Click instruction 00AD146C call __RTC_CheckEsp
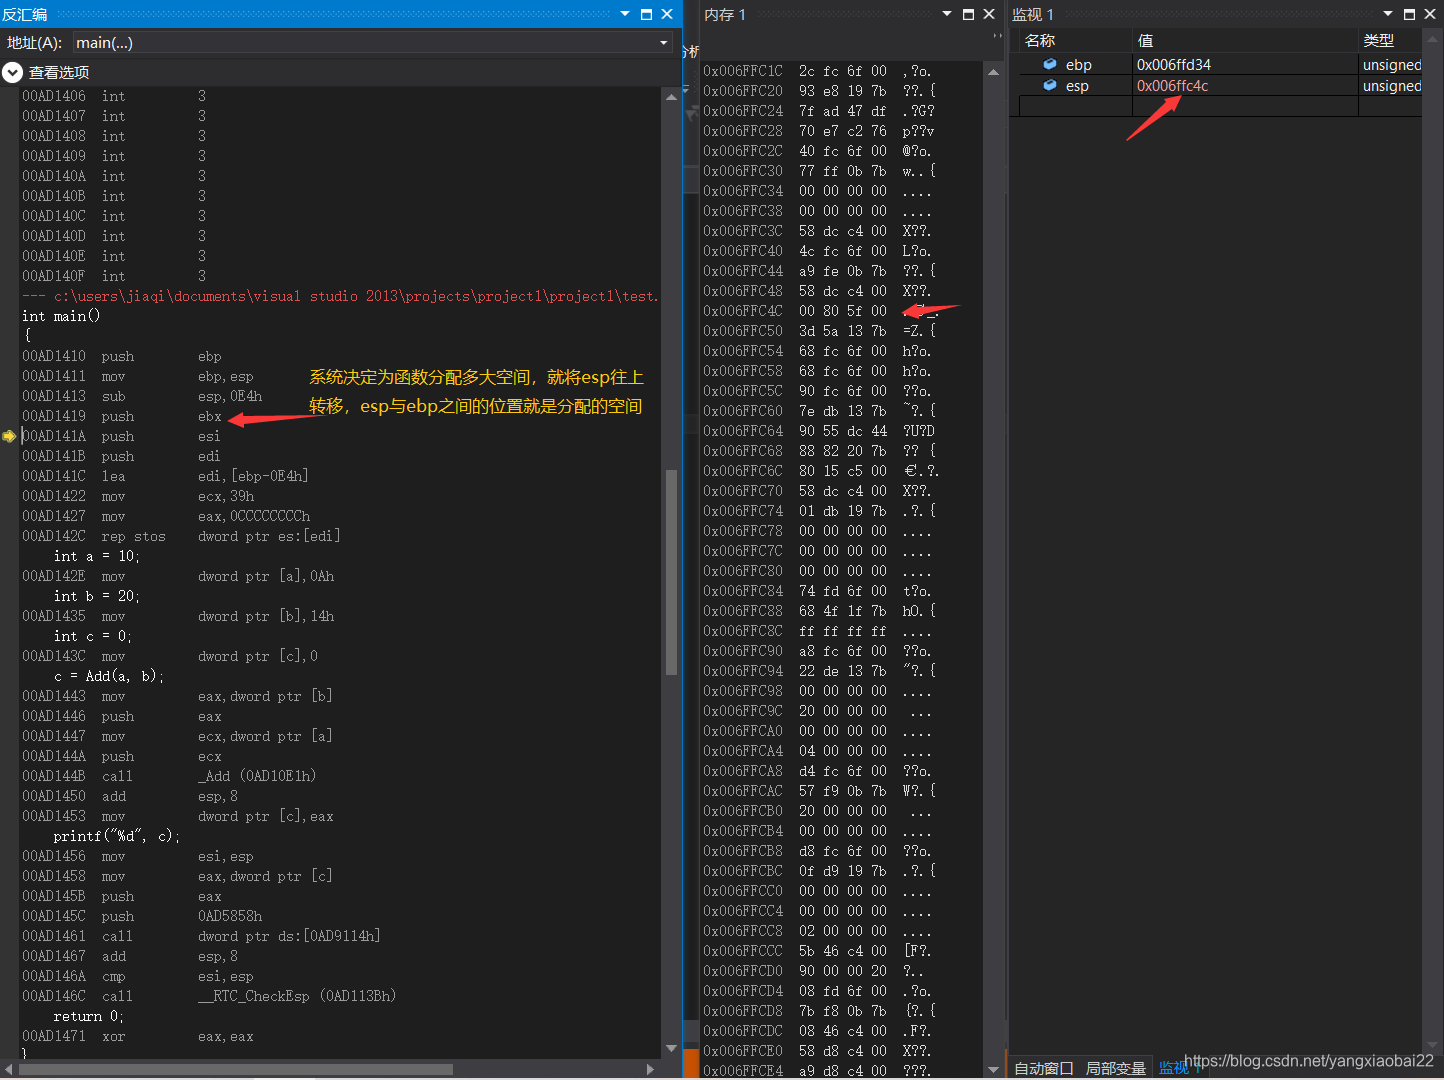Image resolution: width=1444 pixels, height=1080 pixels. pos(209,996)
